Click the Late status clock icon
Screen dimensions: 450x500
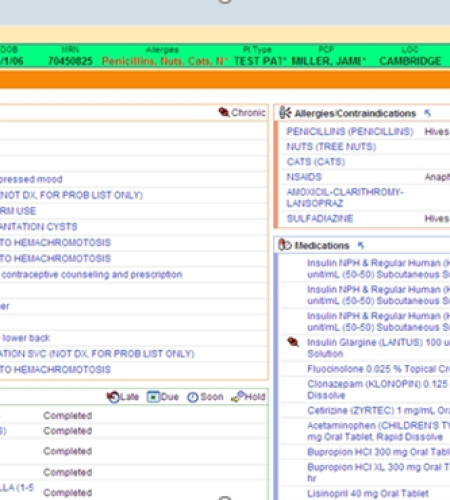tap(113, 397)
